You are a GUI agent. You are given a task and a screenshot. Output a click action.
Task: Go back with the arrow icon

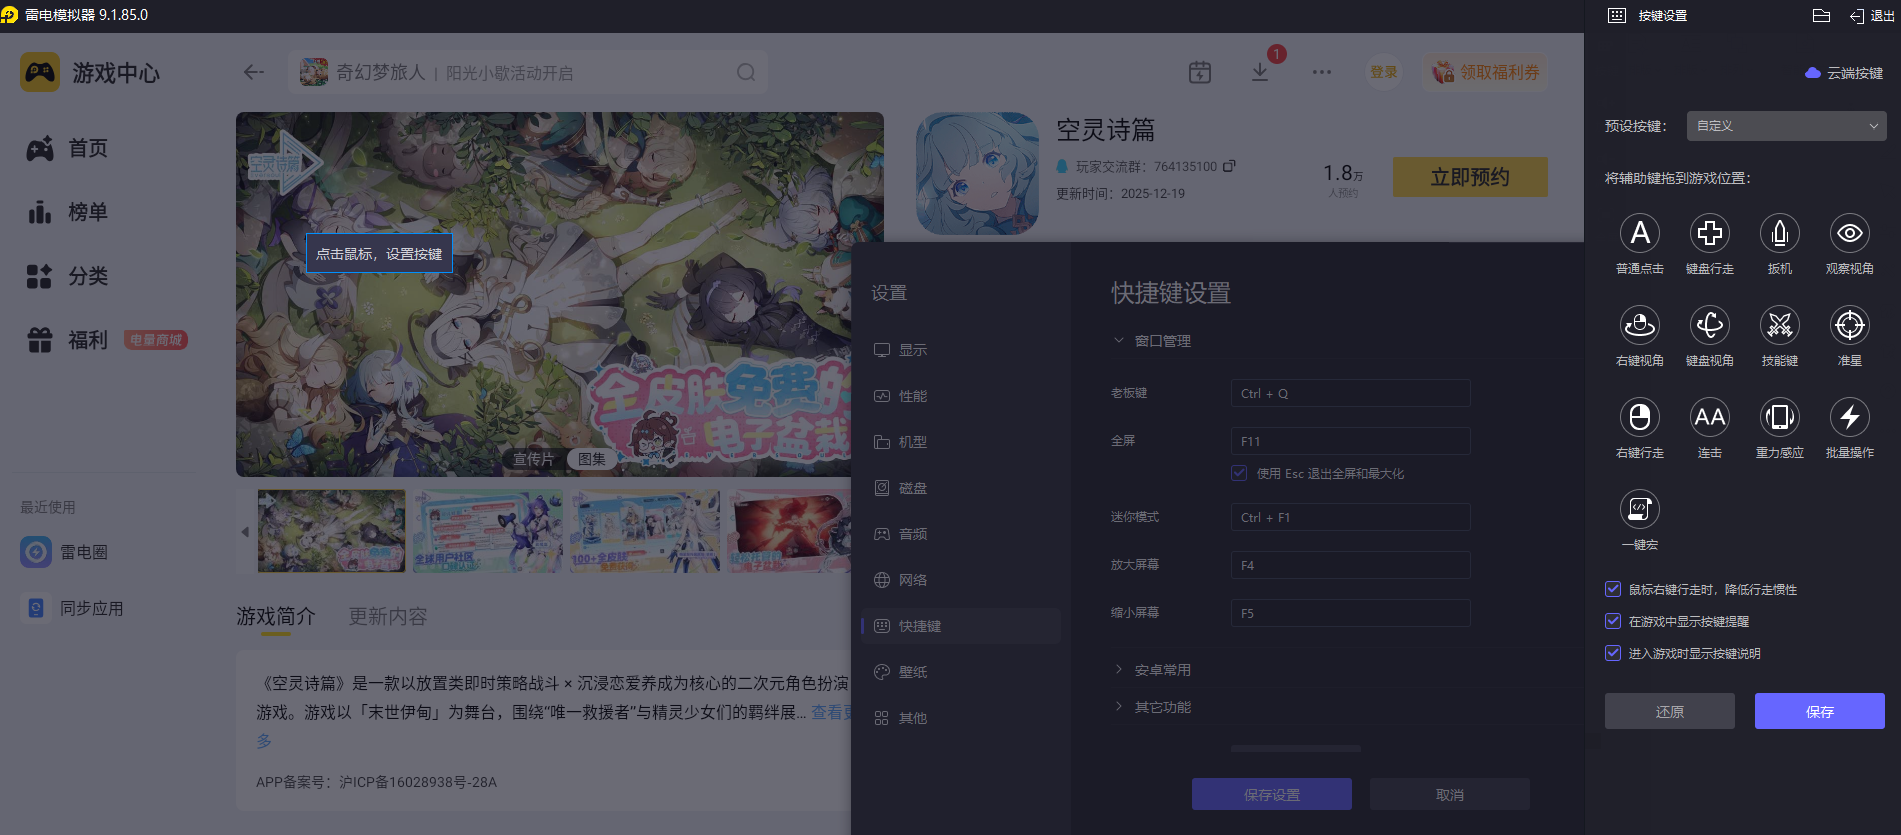254,72
